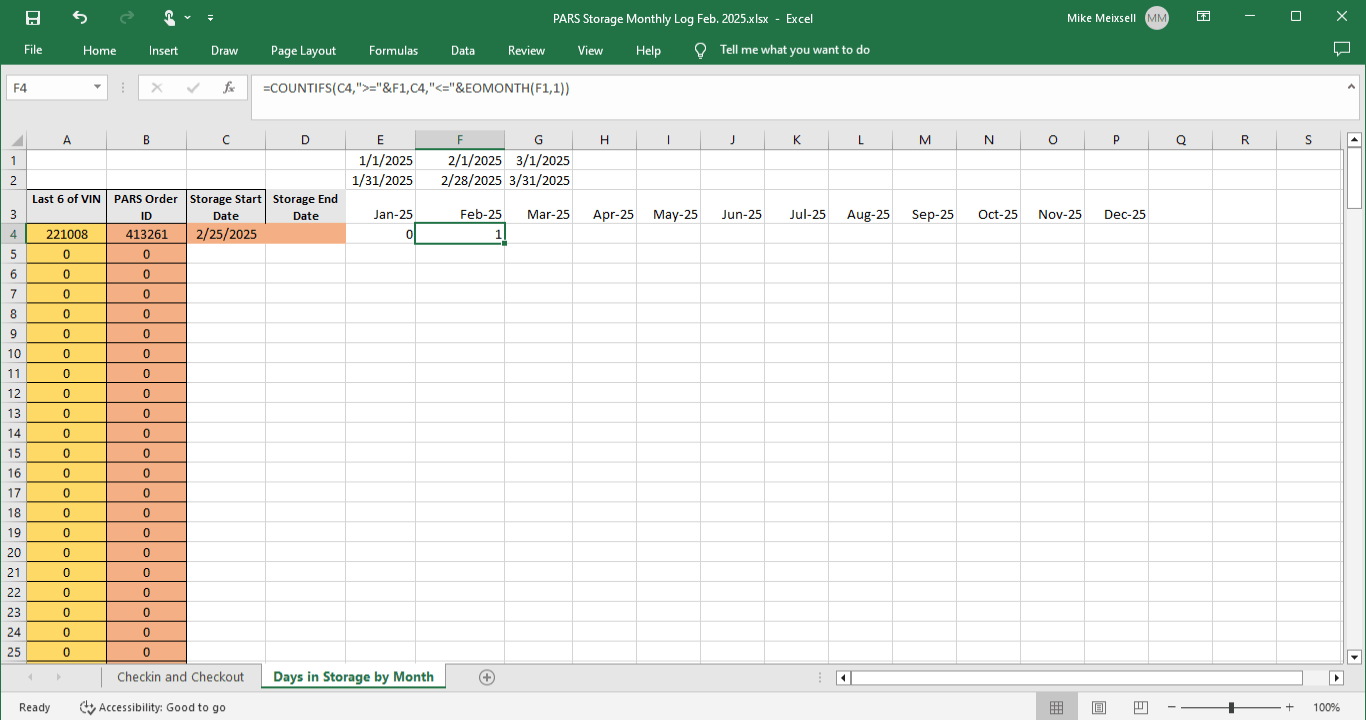Select column F header
Image resolution: width=1366 pixels, height=720 pixels.
pyautogui.click(x=460, y=140)
